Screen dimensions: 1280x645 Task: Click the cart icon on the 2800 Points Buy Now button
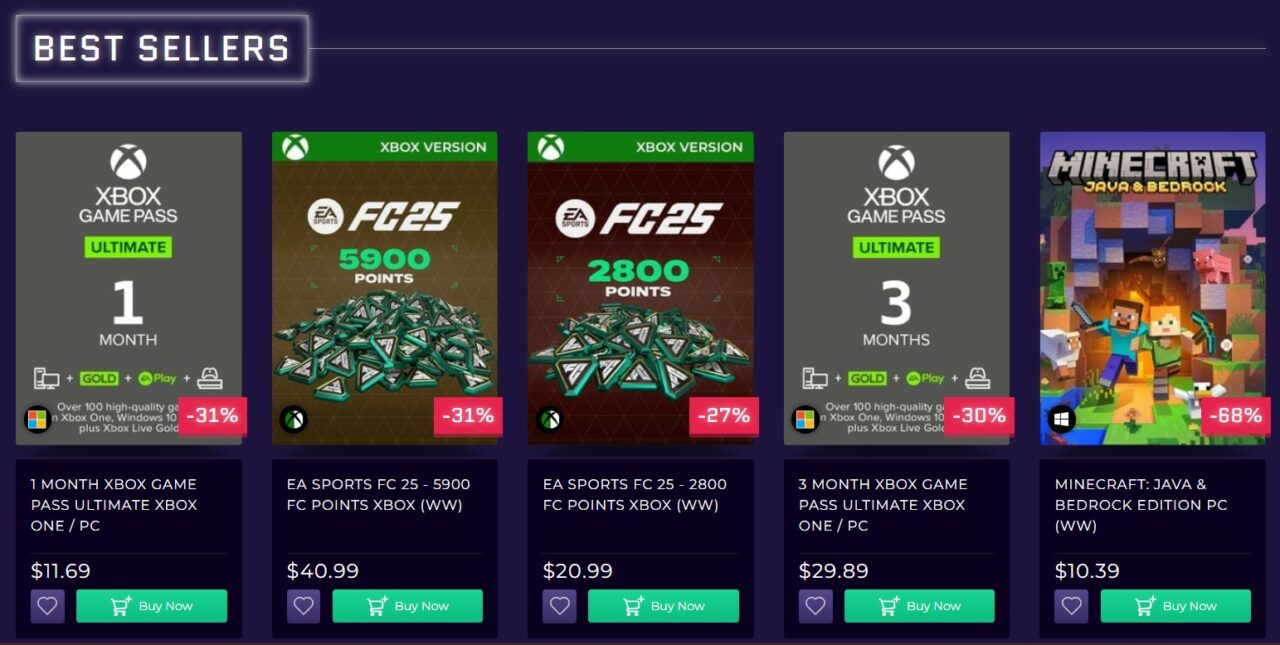coord(631,605)
